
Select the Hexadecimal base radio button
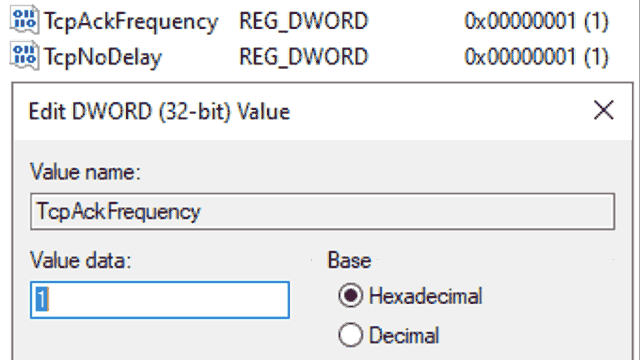pos(350,295)
